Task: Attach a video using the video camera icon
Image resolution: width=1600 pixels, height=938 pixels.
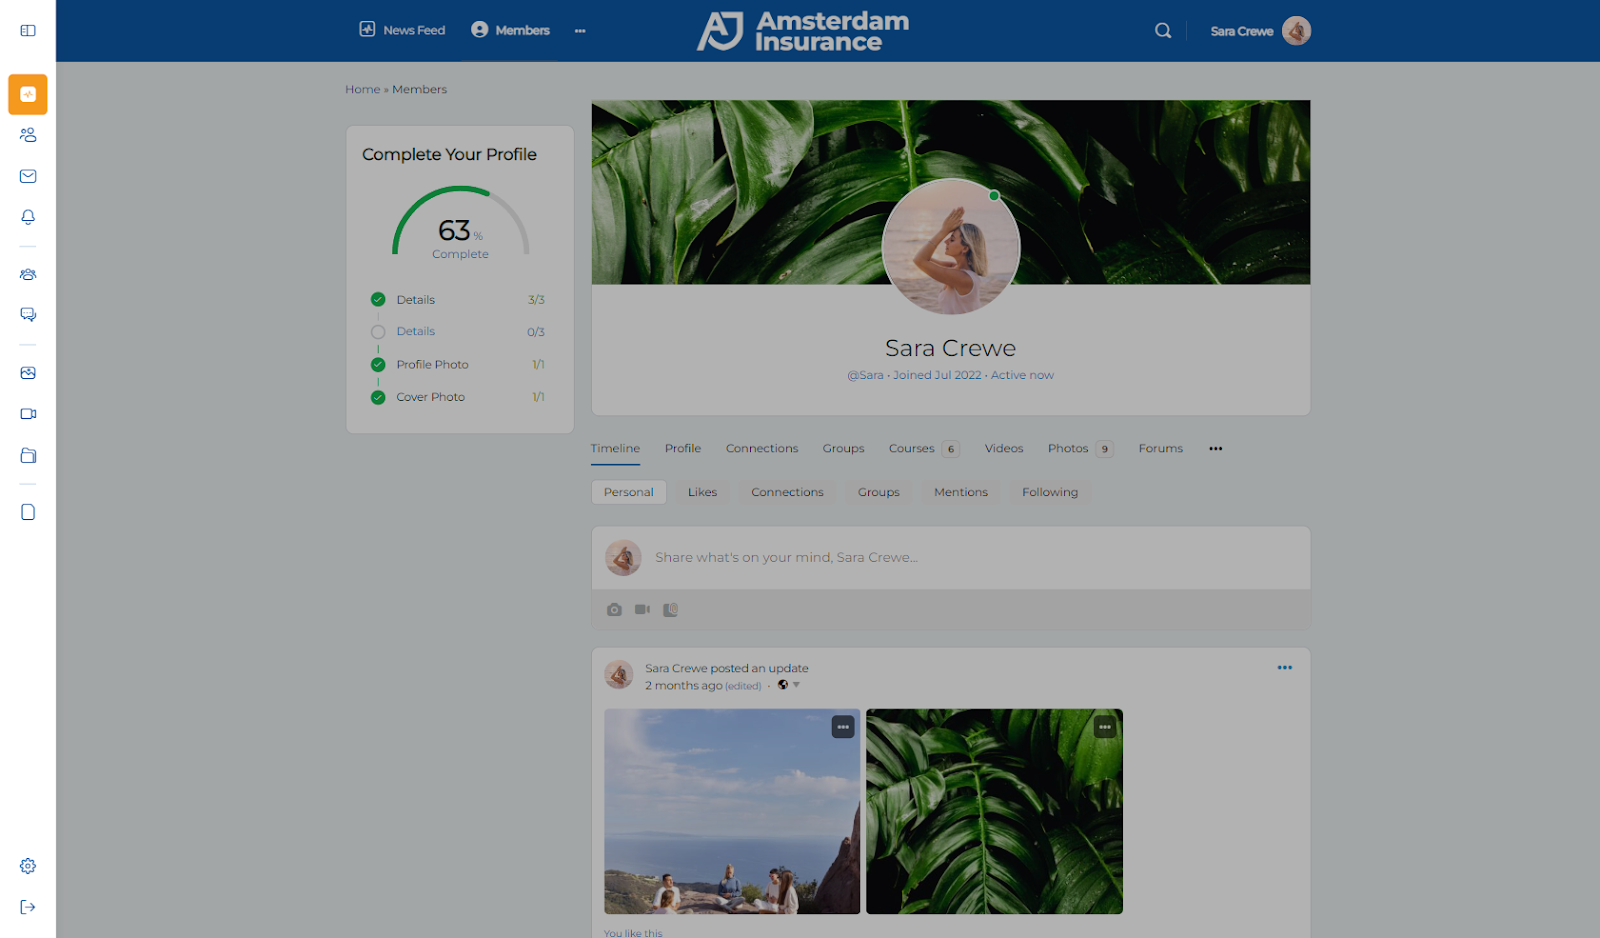Action: coord(642,609)
